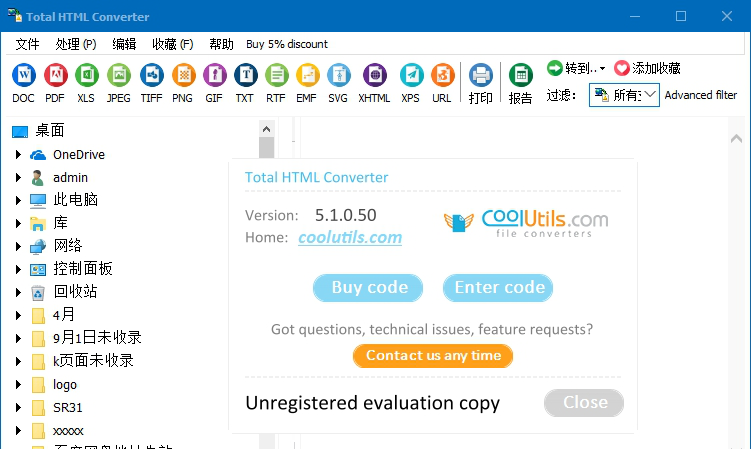Convert to PNG using toolbar icon
Image resolution: width=751 pixels, height=466 pixels.
point(183,75)
